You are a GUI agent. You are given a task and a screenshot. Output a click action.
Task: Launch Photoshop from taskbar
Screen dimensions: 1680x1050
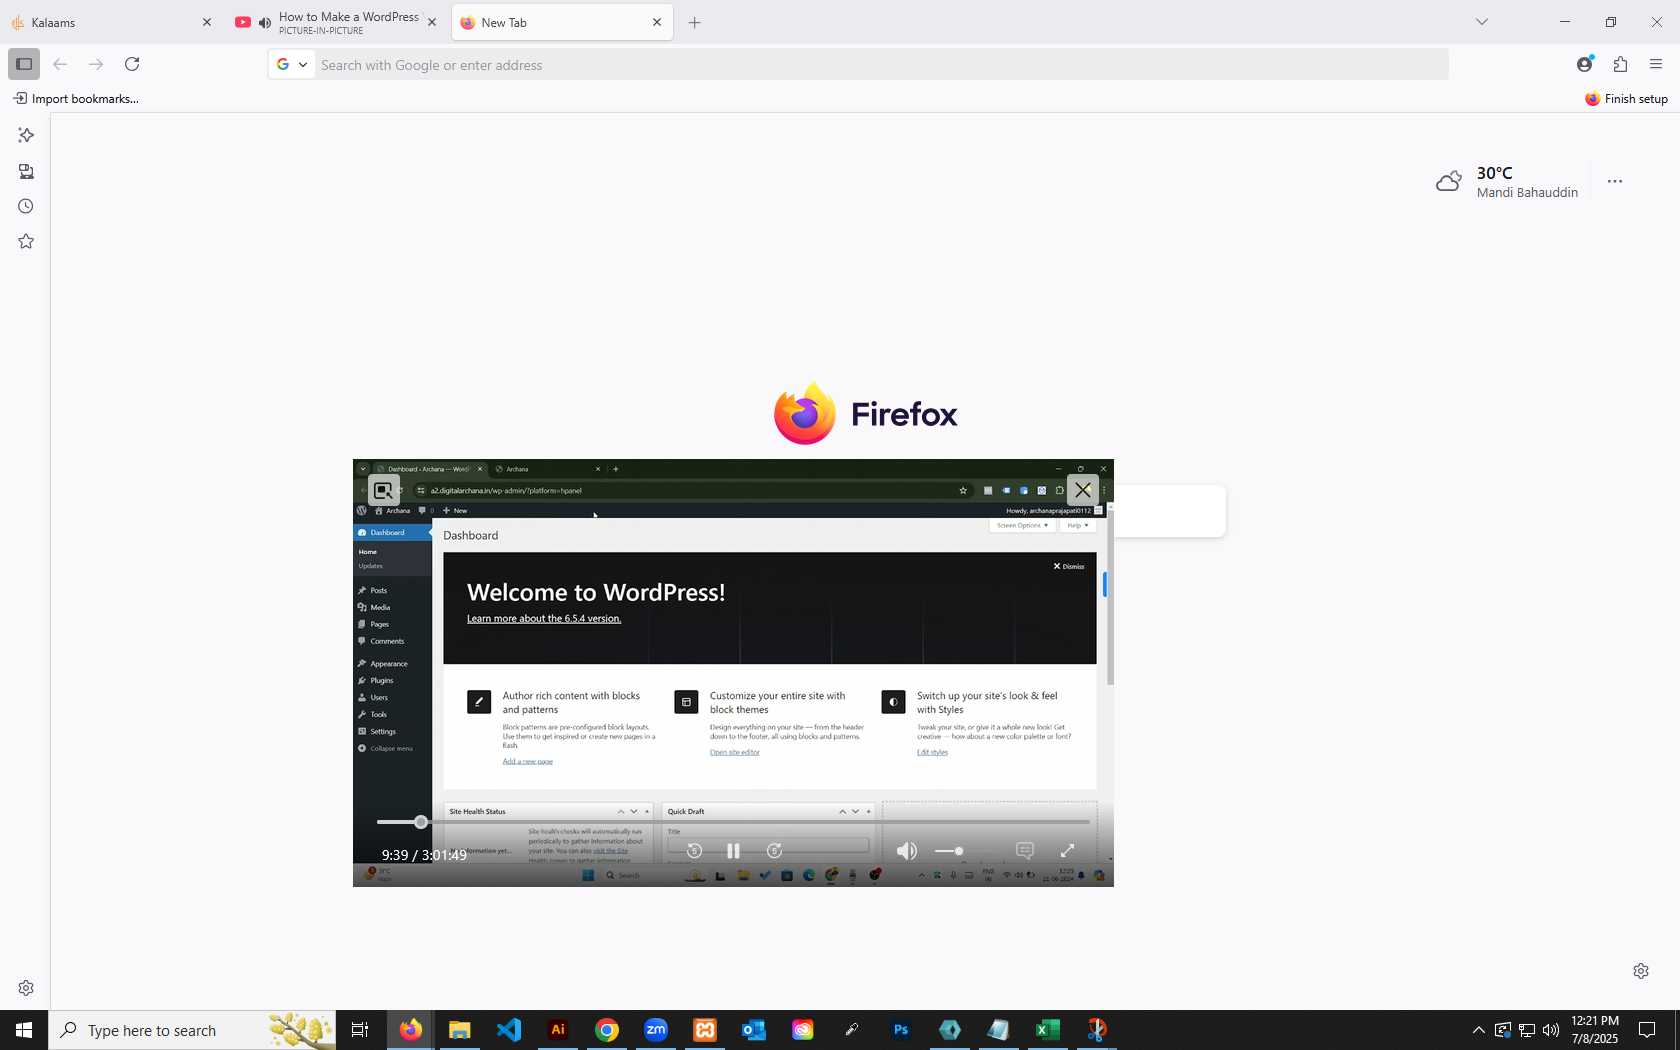click(x=901, y=1030)
